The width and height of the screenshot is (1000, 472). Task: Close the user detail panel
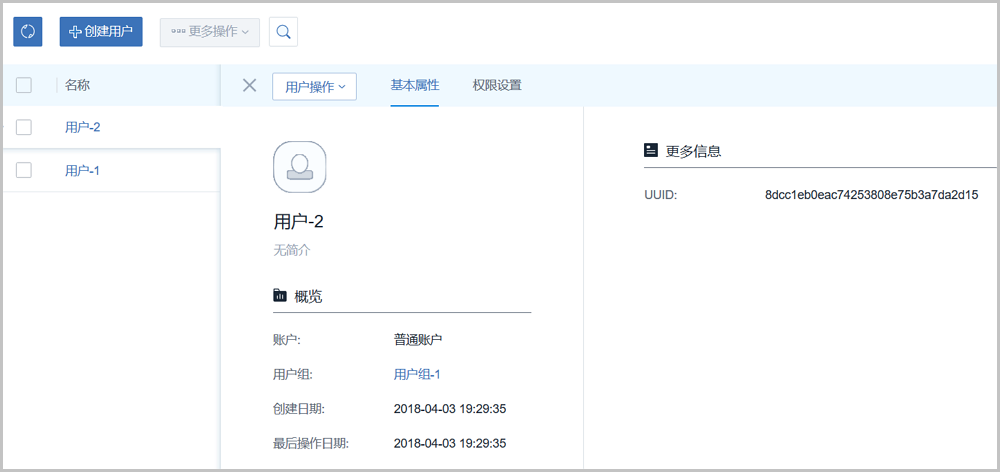pyautogui.click(x=250, y=86)
